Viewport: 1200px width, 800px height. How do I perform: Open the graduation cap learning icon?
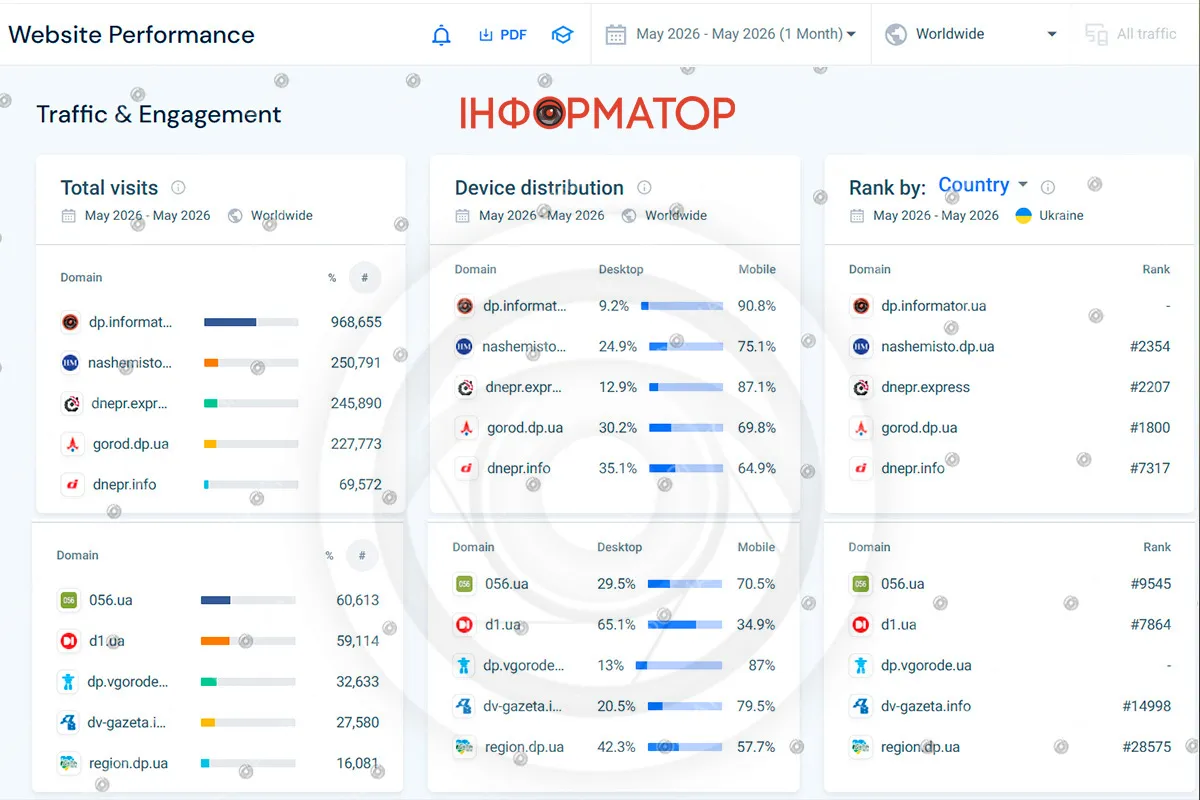pyautogui.click(x=562, y=35)
